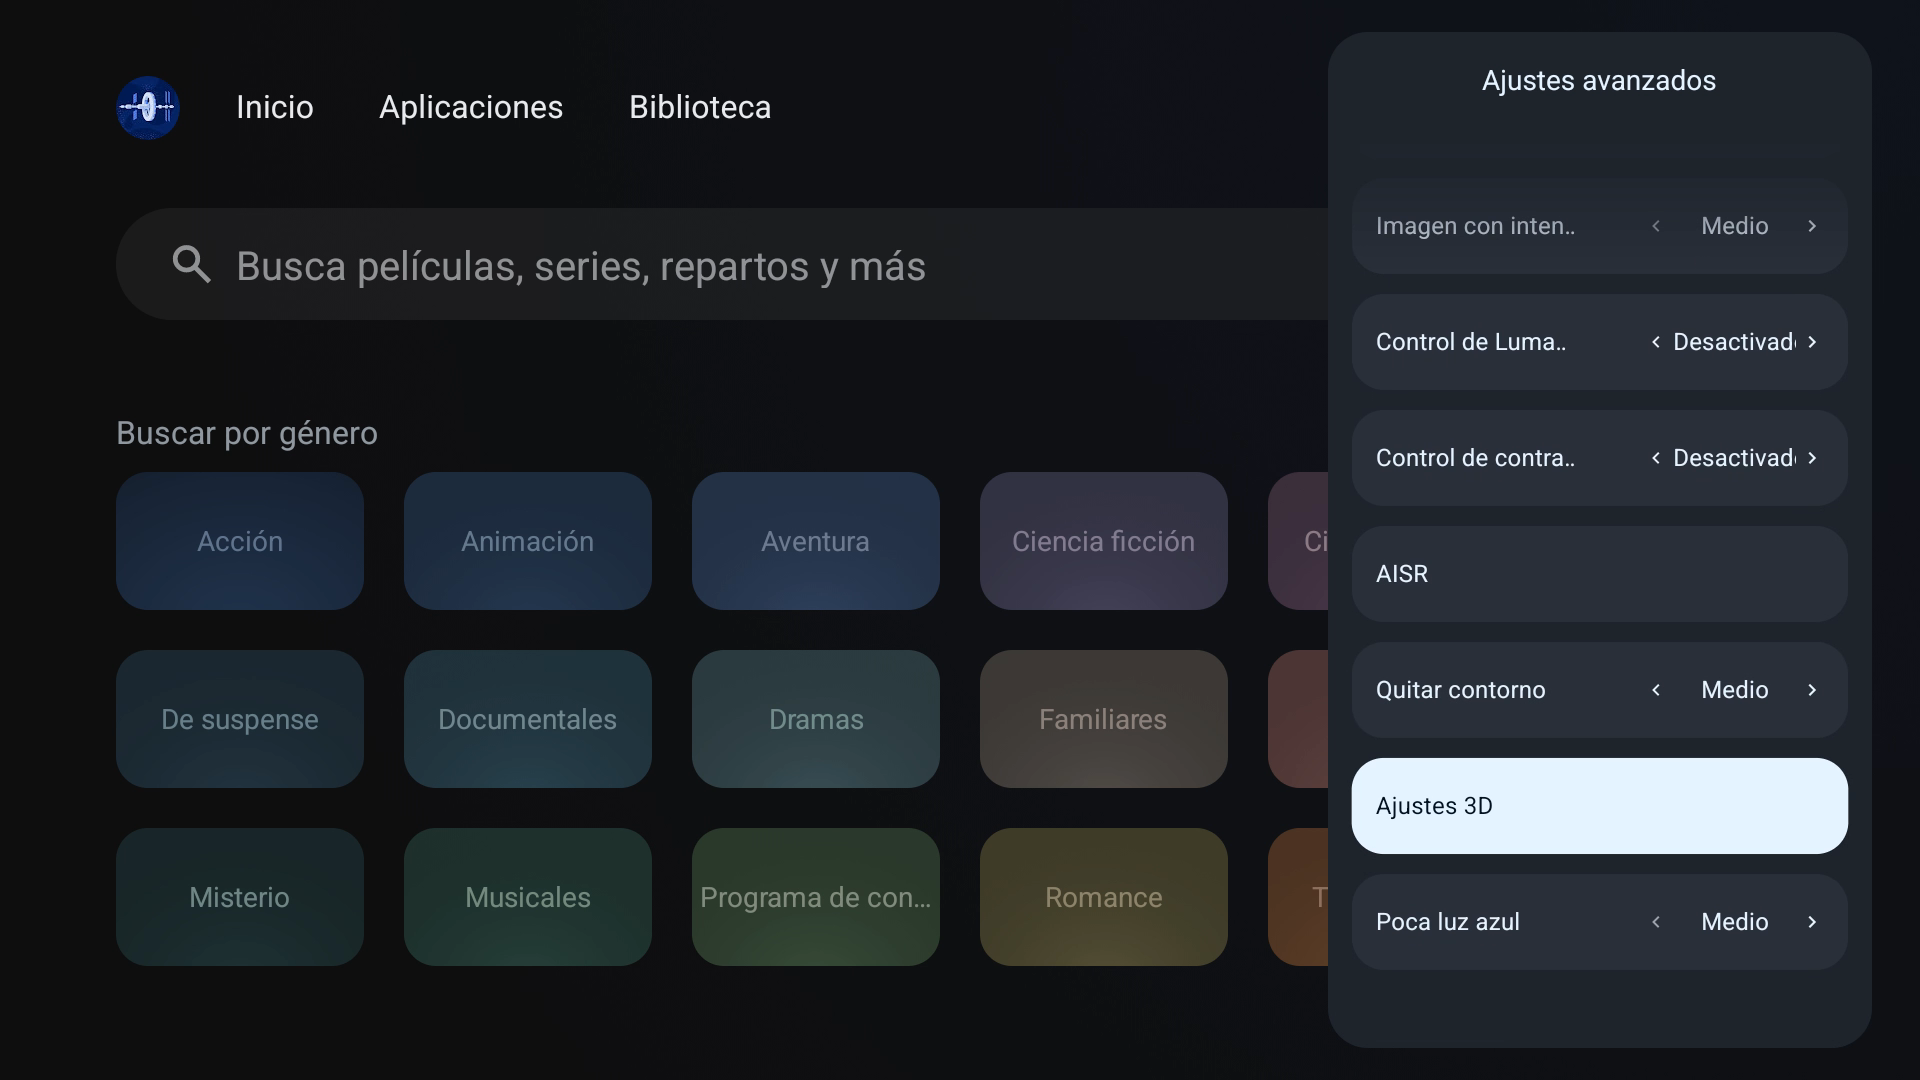The width and height of the screenshot is (1920, 1080).
Task: Choose the Romance genre tile
Action: point(1103,897)
